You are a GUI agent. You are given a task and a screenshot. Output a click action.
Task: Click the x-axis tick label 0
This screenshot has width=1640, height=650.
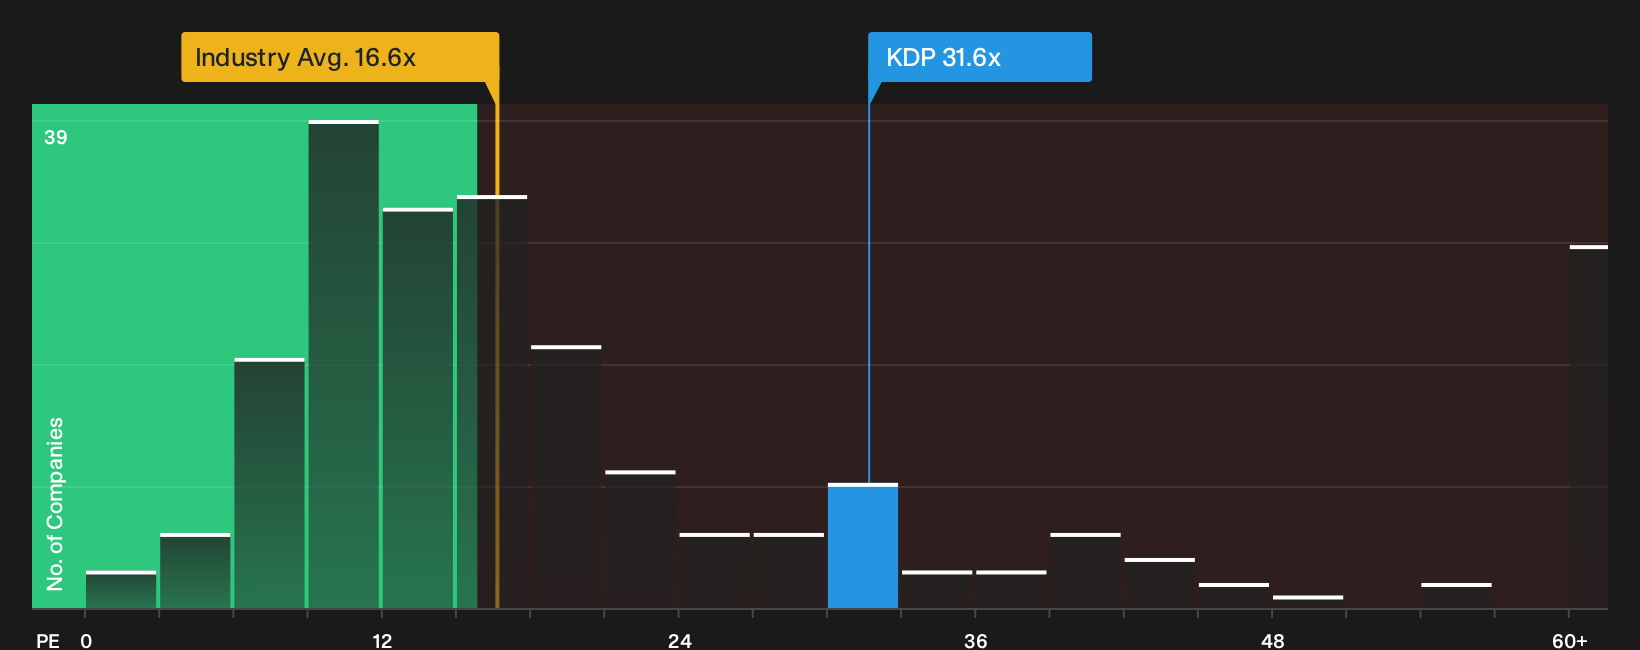click(86, 640)
